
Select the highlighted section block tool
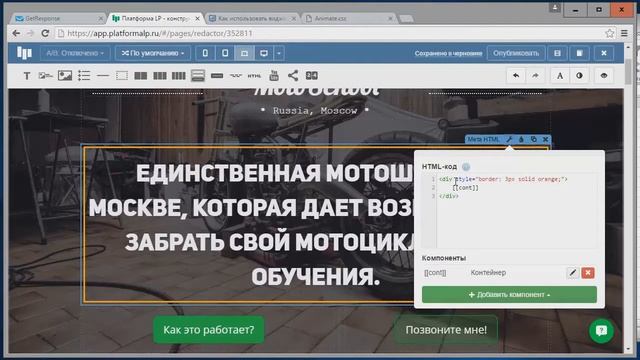tap(198, 76)
